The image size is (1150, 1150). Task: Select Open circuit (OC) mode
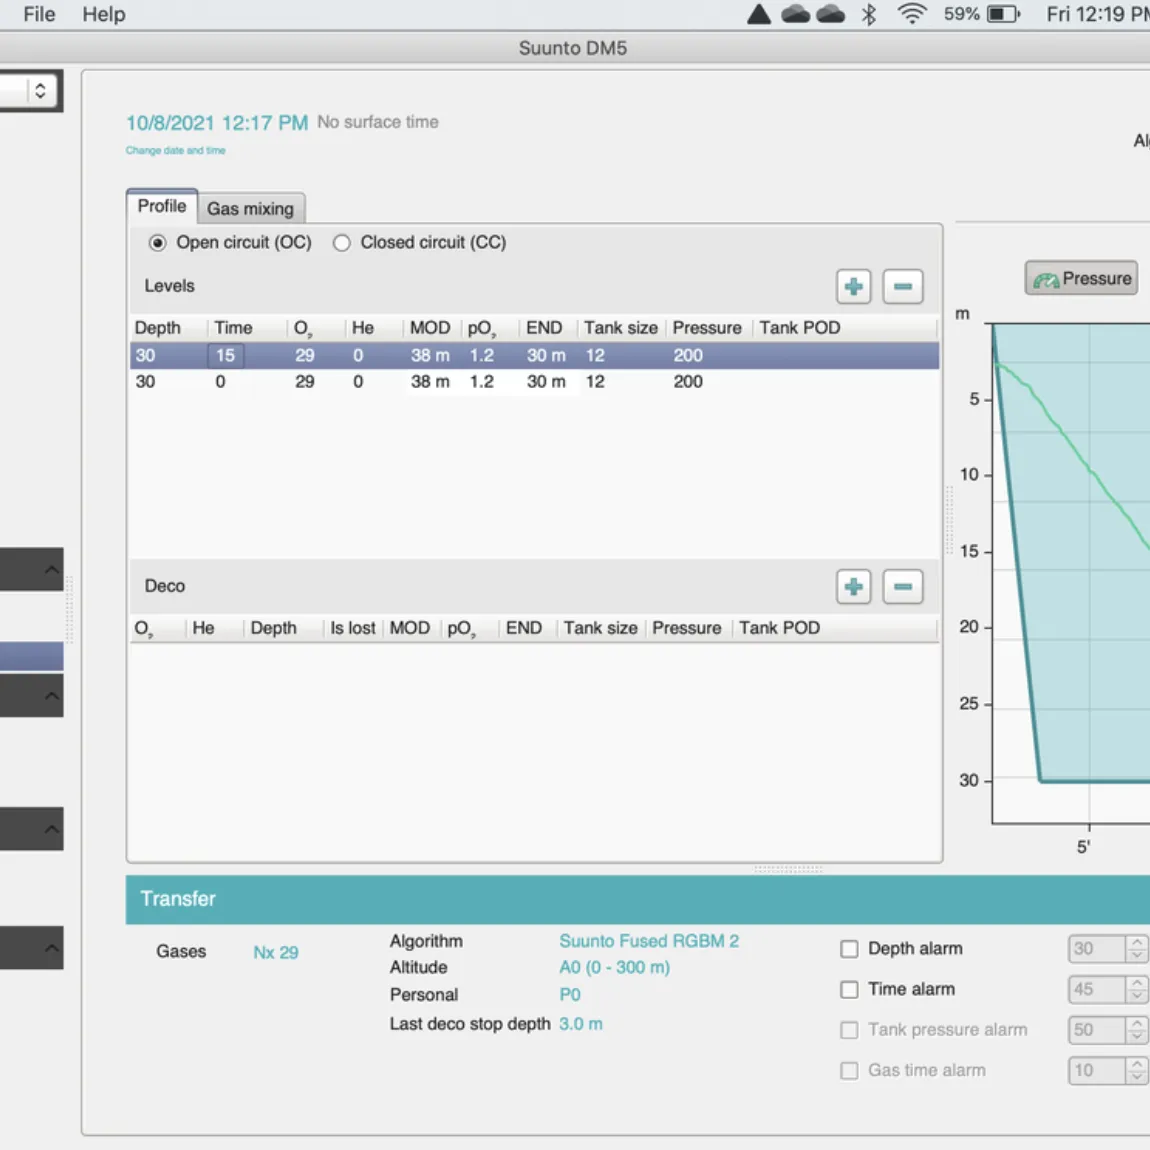(157, 243)
